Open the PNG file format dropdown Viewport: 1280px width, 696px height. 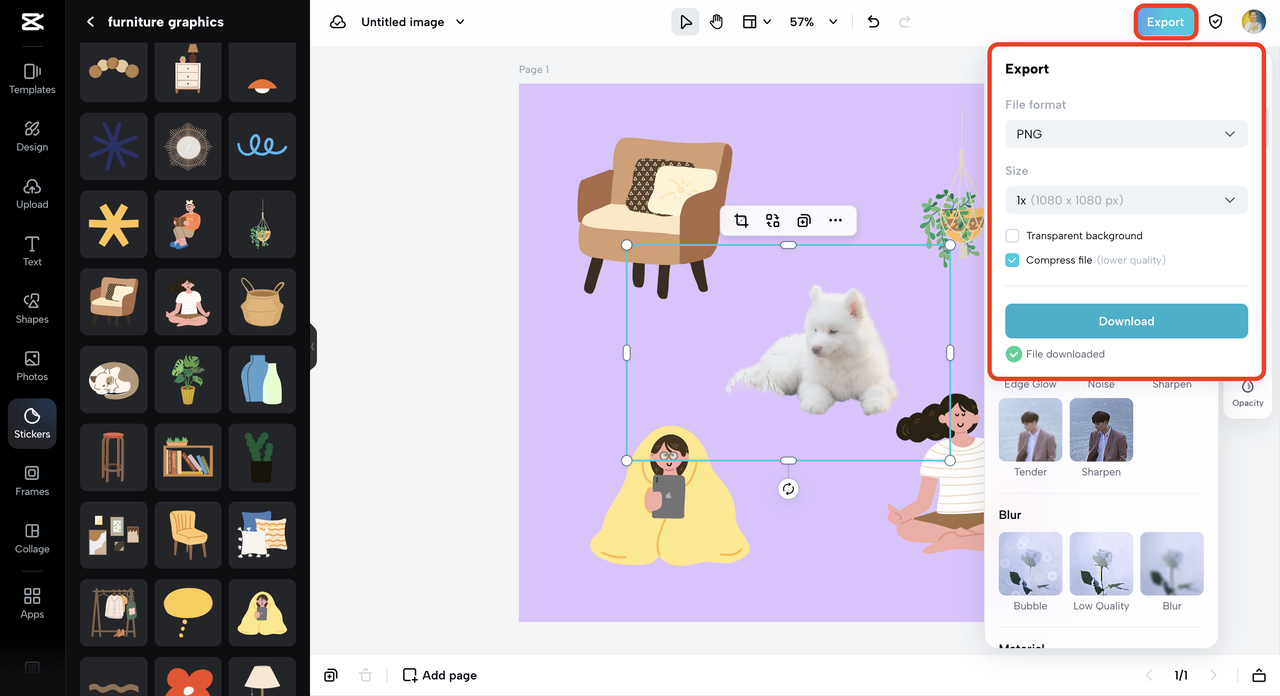pos(1126,134)
